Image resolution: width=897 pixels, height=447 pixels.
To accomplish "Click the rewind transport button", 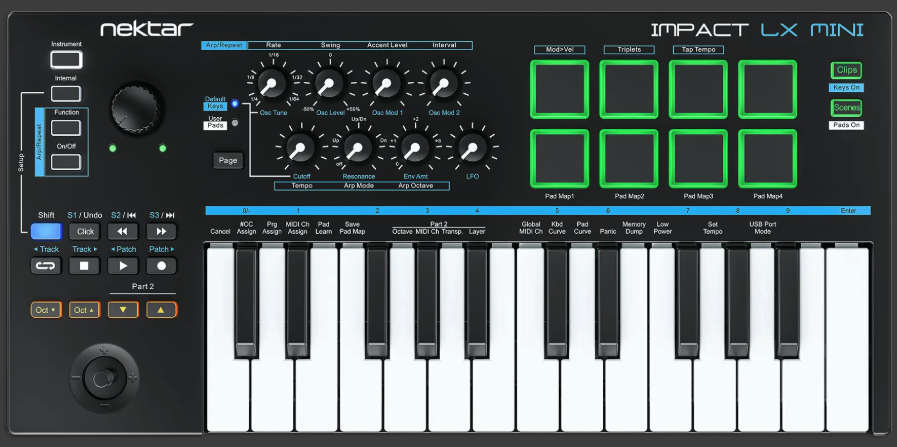I will (123, 231).
